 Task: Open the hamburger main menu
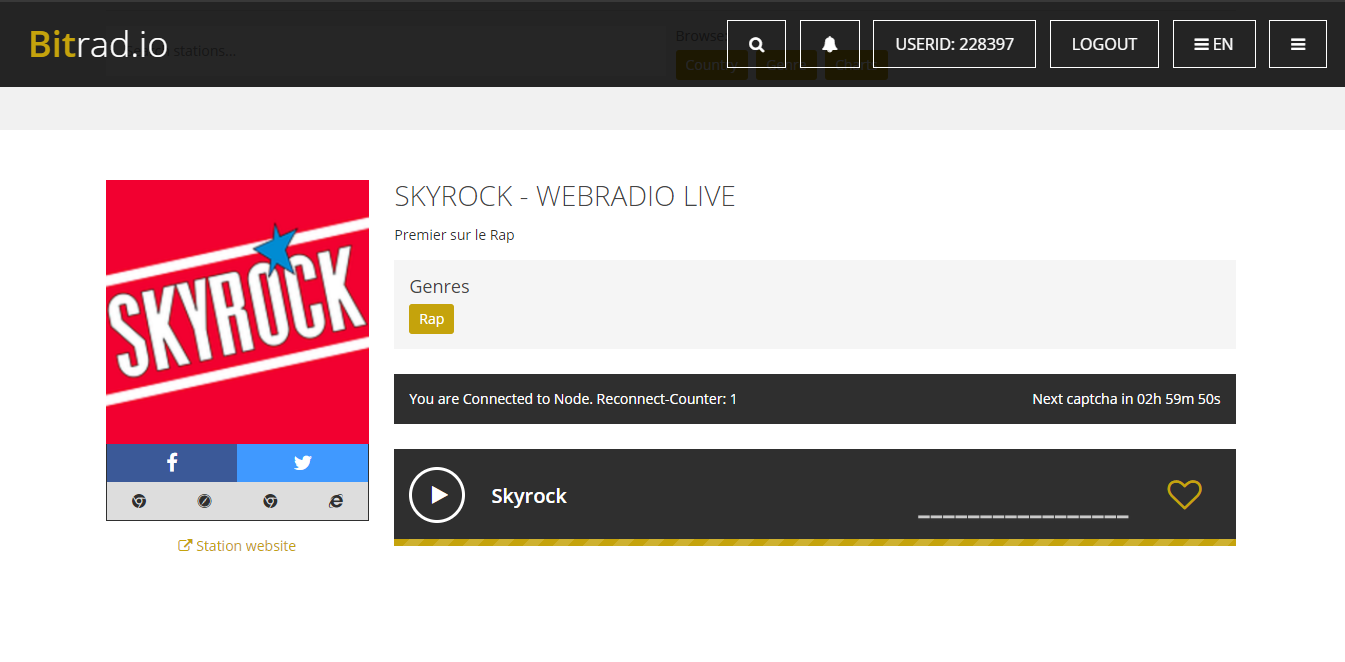[1298, 44]
